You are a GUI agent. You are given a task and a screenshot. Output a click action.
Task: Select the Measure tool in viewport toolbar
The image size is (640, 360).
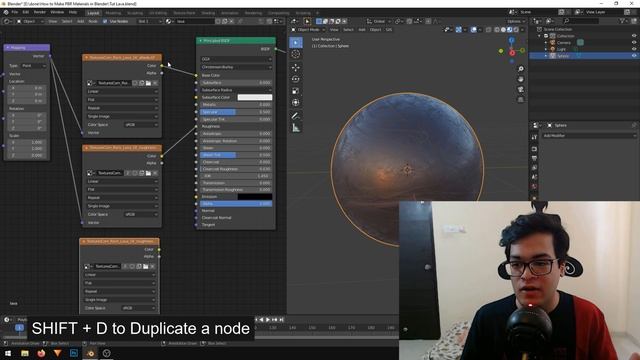click(296, 128)
